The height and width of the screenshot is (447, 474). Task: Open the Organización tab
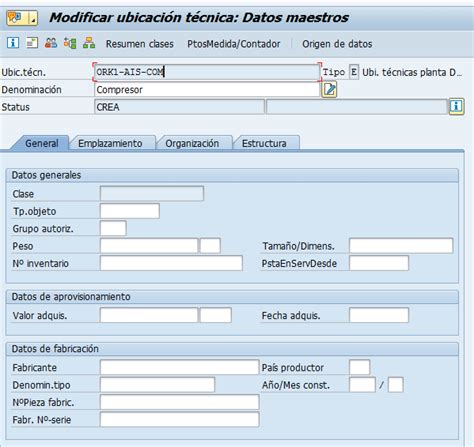(x=192, y=143)
